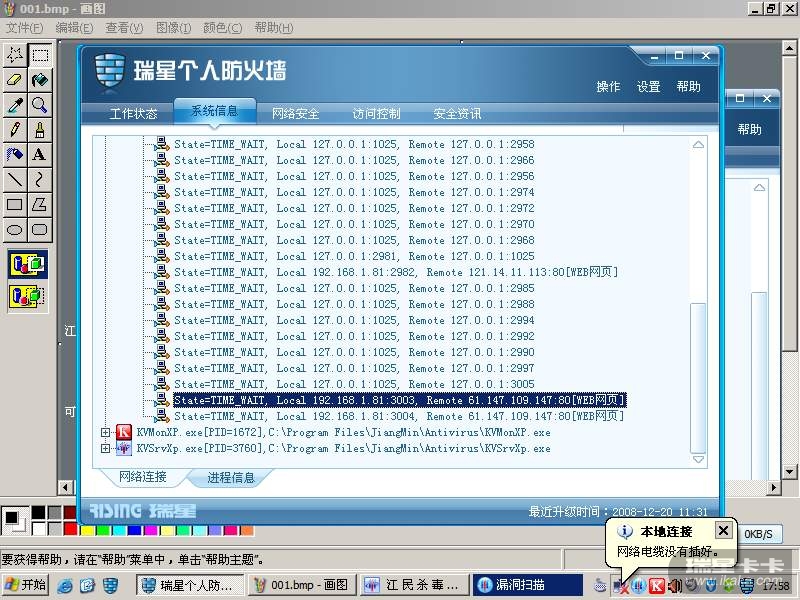Select the Ellipse shape tool
This screenshot has height=600, width=800.
click(15, 230)
